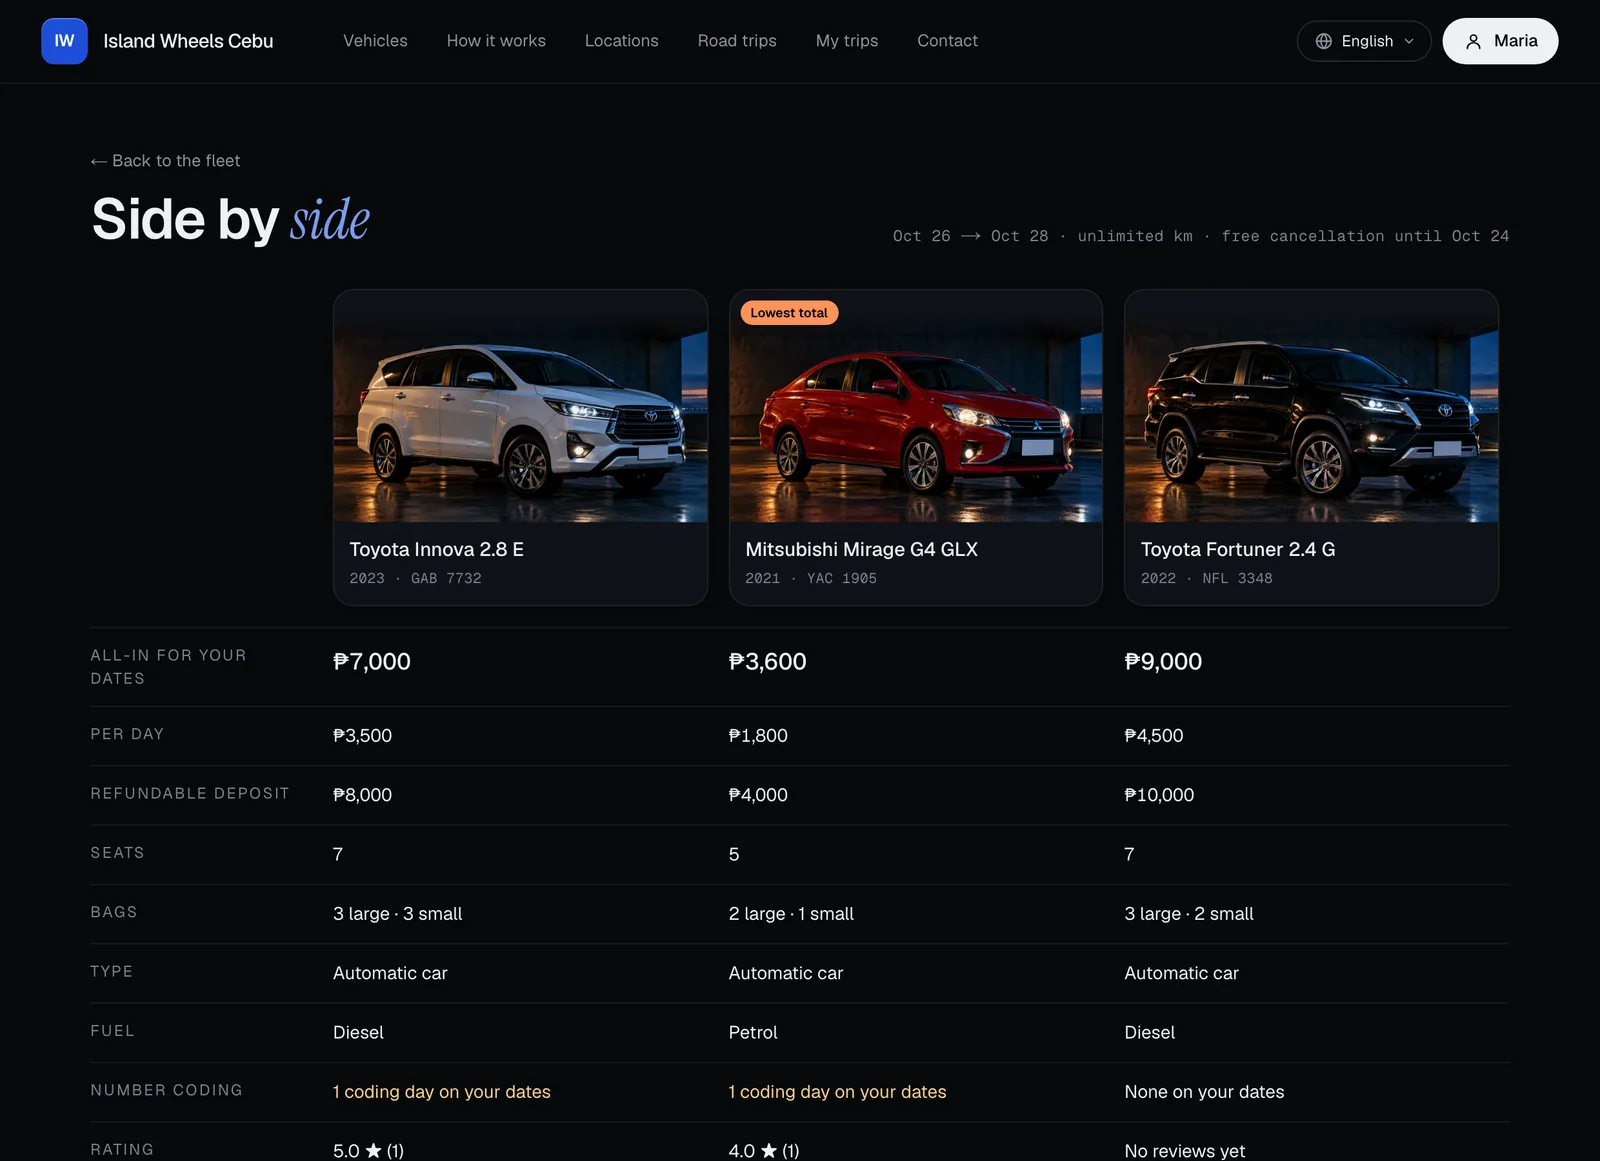Select the Toyota Innova 2.8 E title
This screenshot has width=1600, height=1161.
(x=436, y=549)
